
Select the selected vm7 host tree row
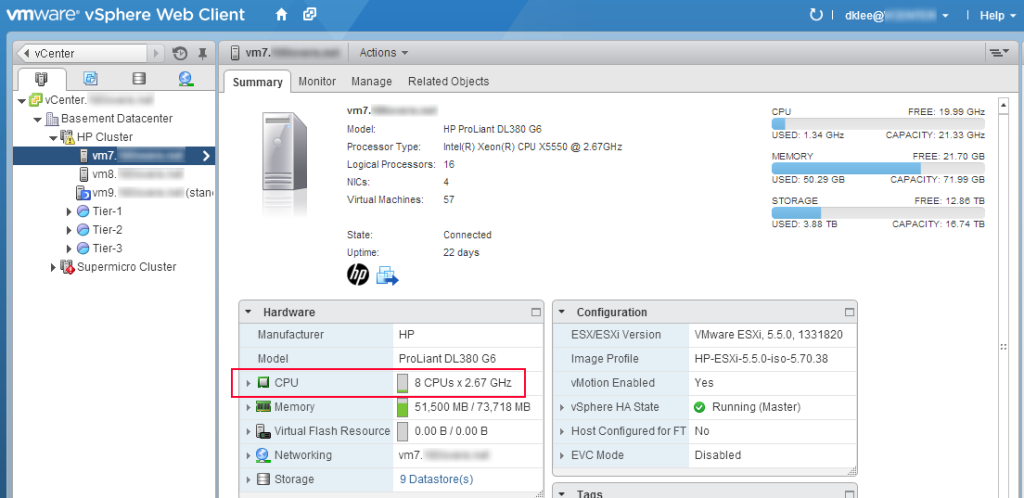(x=114, y=156)
